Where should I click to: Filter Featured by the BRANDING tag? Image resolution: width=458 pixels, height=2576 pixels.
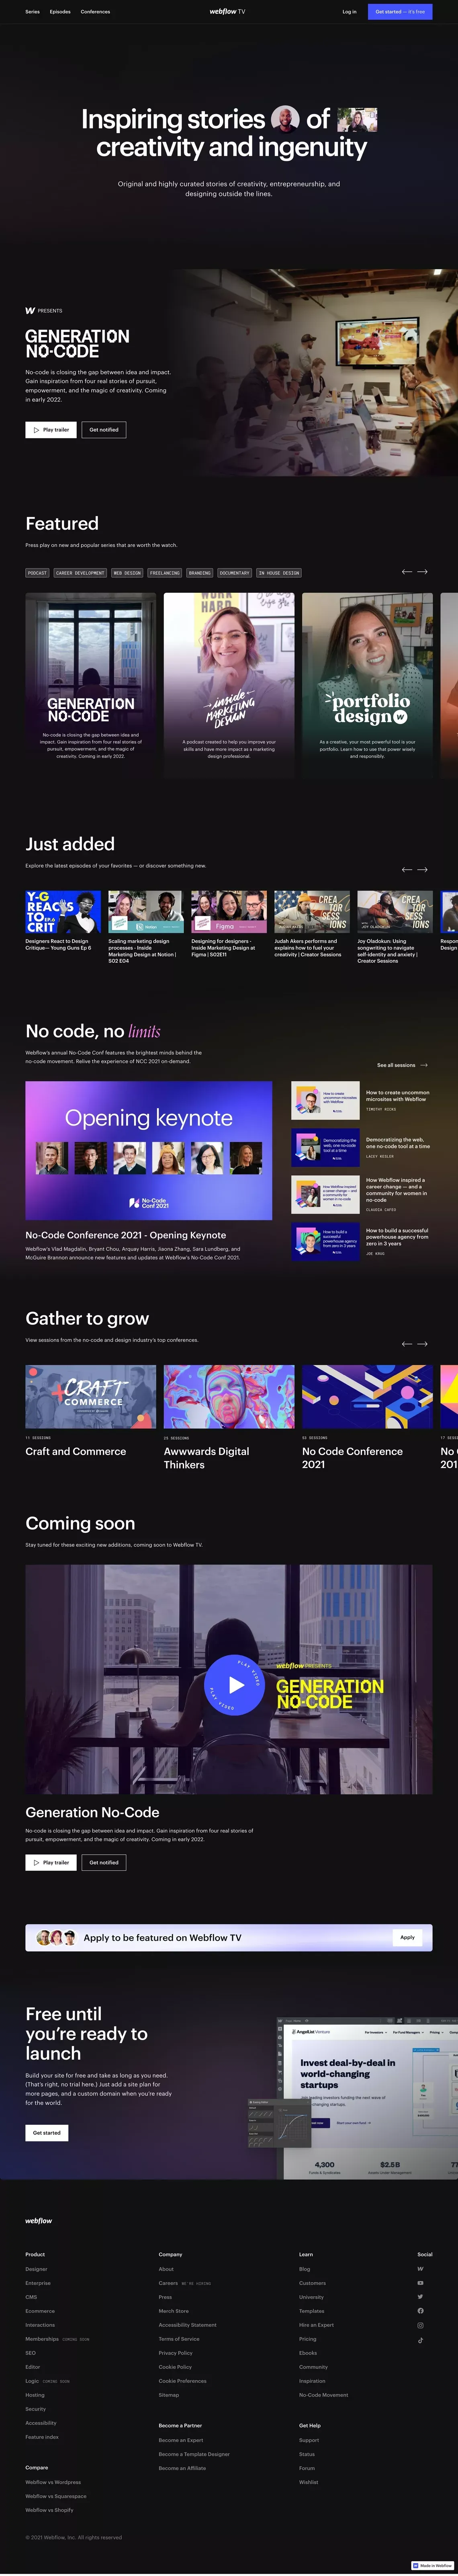pos(200,573)
